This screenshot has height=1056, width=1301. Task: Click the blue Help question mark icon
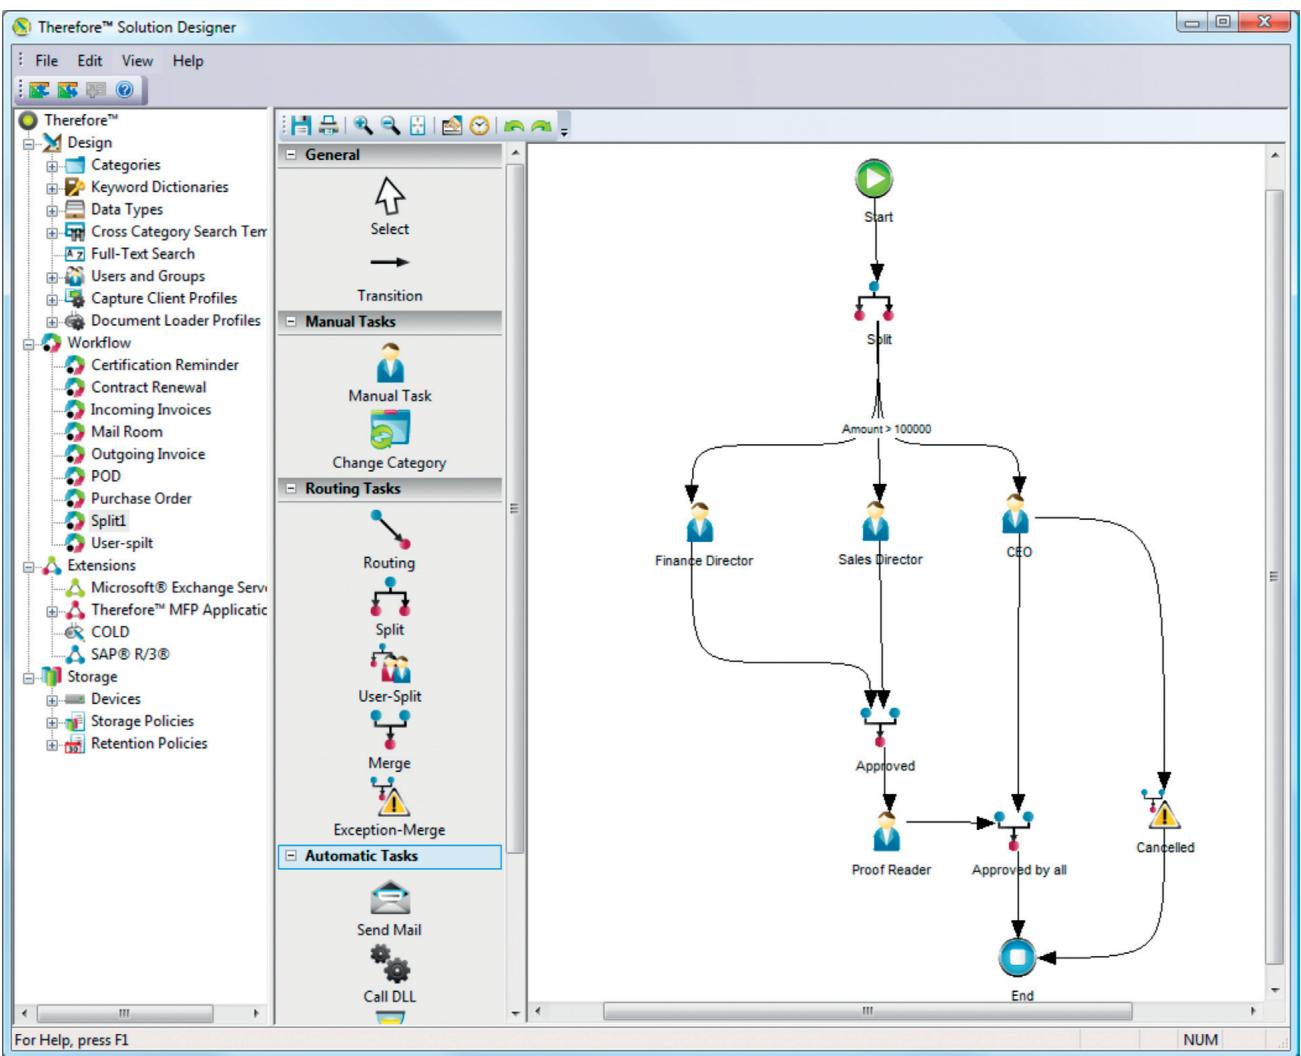(x=124, y=90)
